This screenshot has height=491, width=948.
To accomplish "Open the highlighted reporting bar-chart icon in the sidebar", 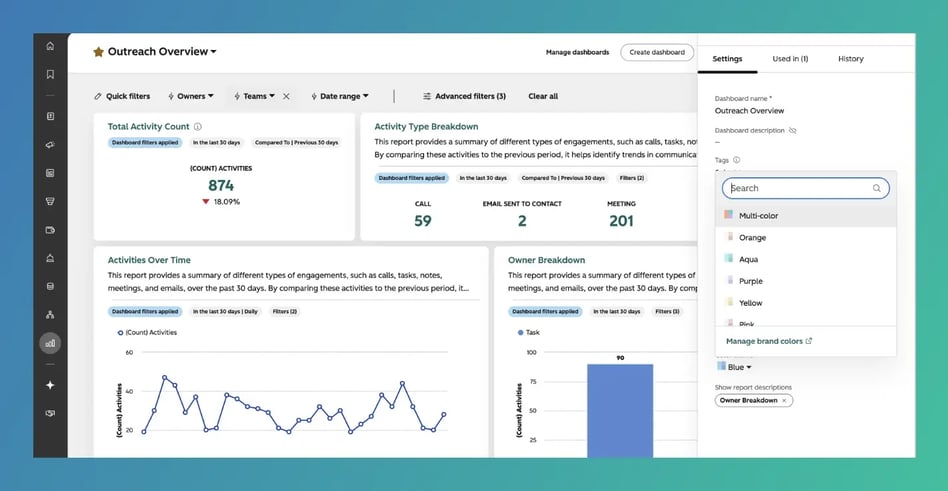I will 50,343.
